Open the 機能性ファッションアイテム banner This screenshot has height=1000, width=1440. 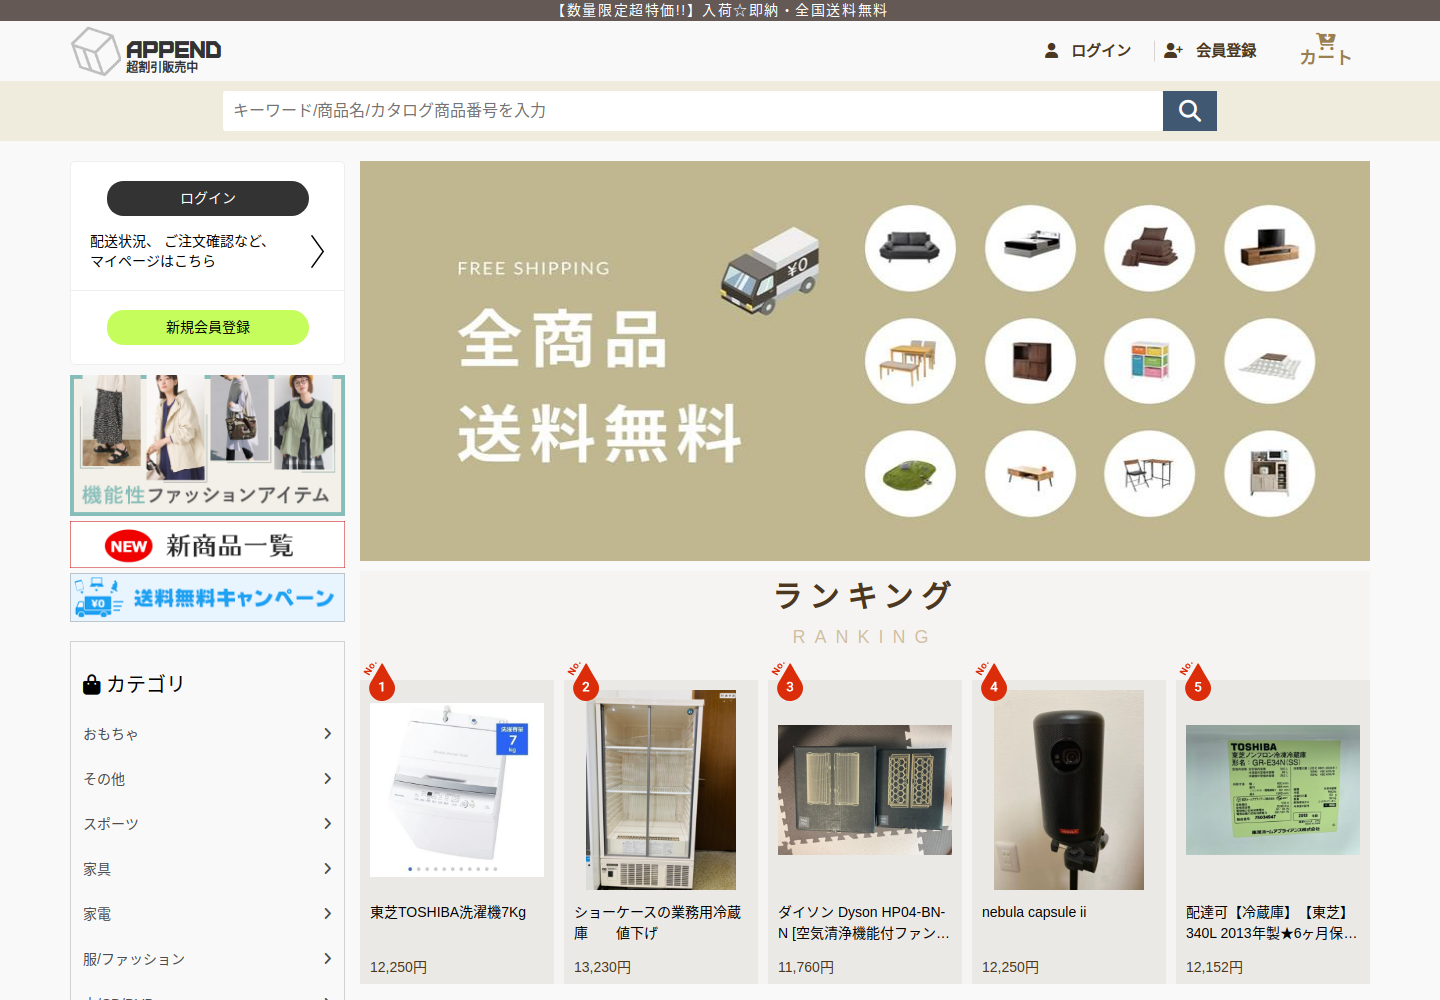click(208, 445)
